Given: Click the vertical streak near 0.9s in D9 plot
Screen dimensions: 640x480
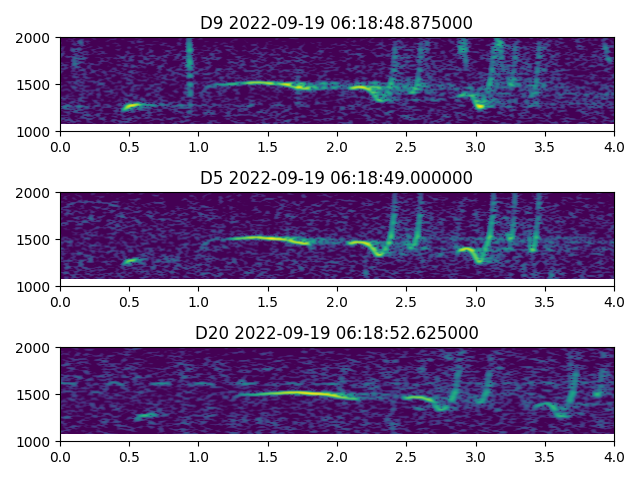Looking at the screenshot, I should point(188,70).
